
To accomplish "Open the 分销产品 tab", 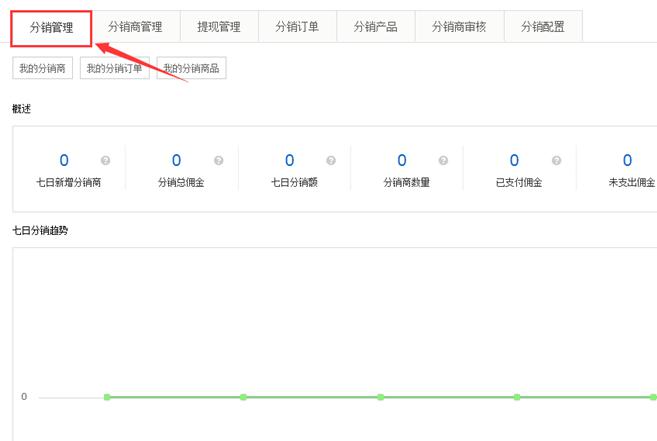I will [x=375, y=28].
